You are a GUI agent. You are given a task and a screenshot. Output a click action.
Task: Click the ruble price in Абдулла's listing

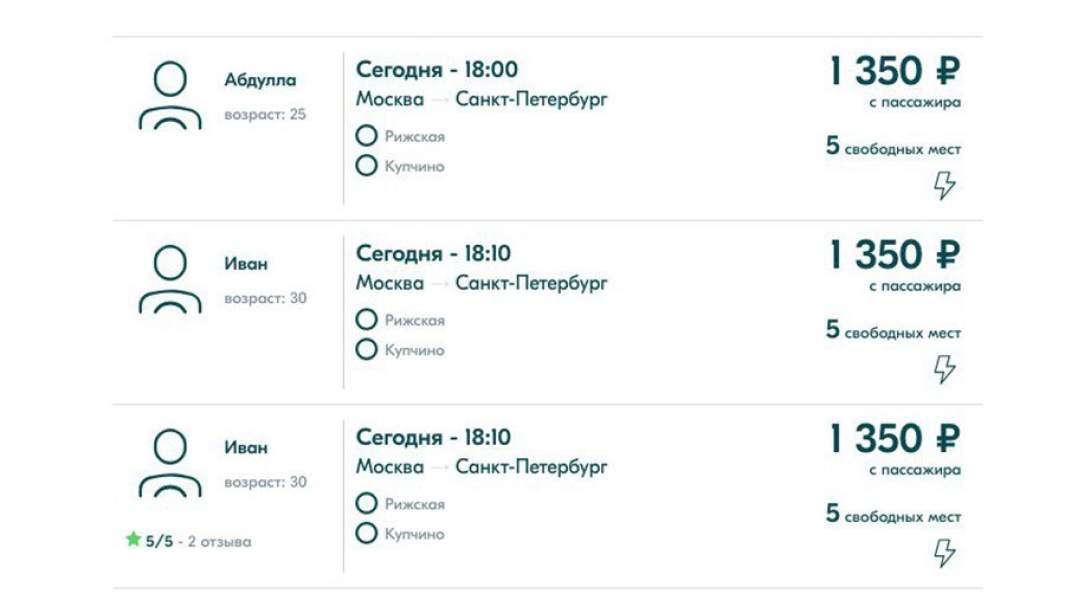[894, 72]
